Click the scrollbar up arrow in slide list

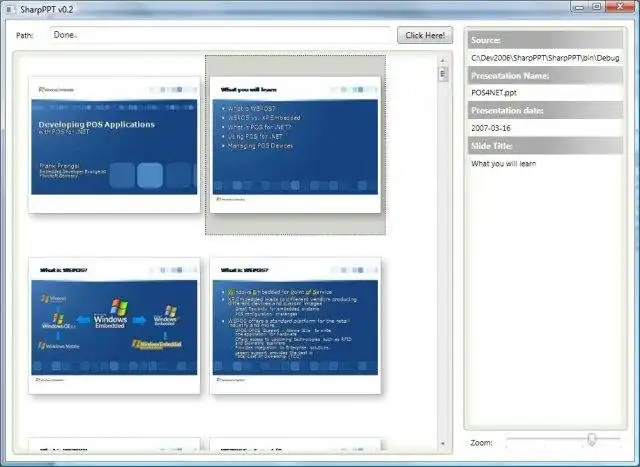tap(443, 60)
